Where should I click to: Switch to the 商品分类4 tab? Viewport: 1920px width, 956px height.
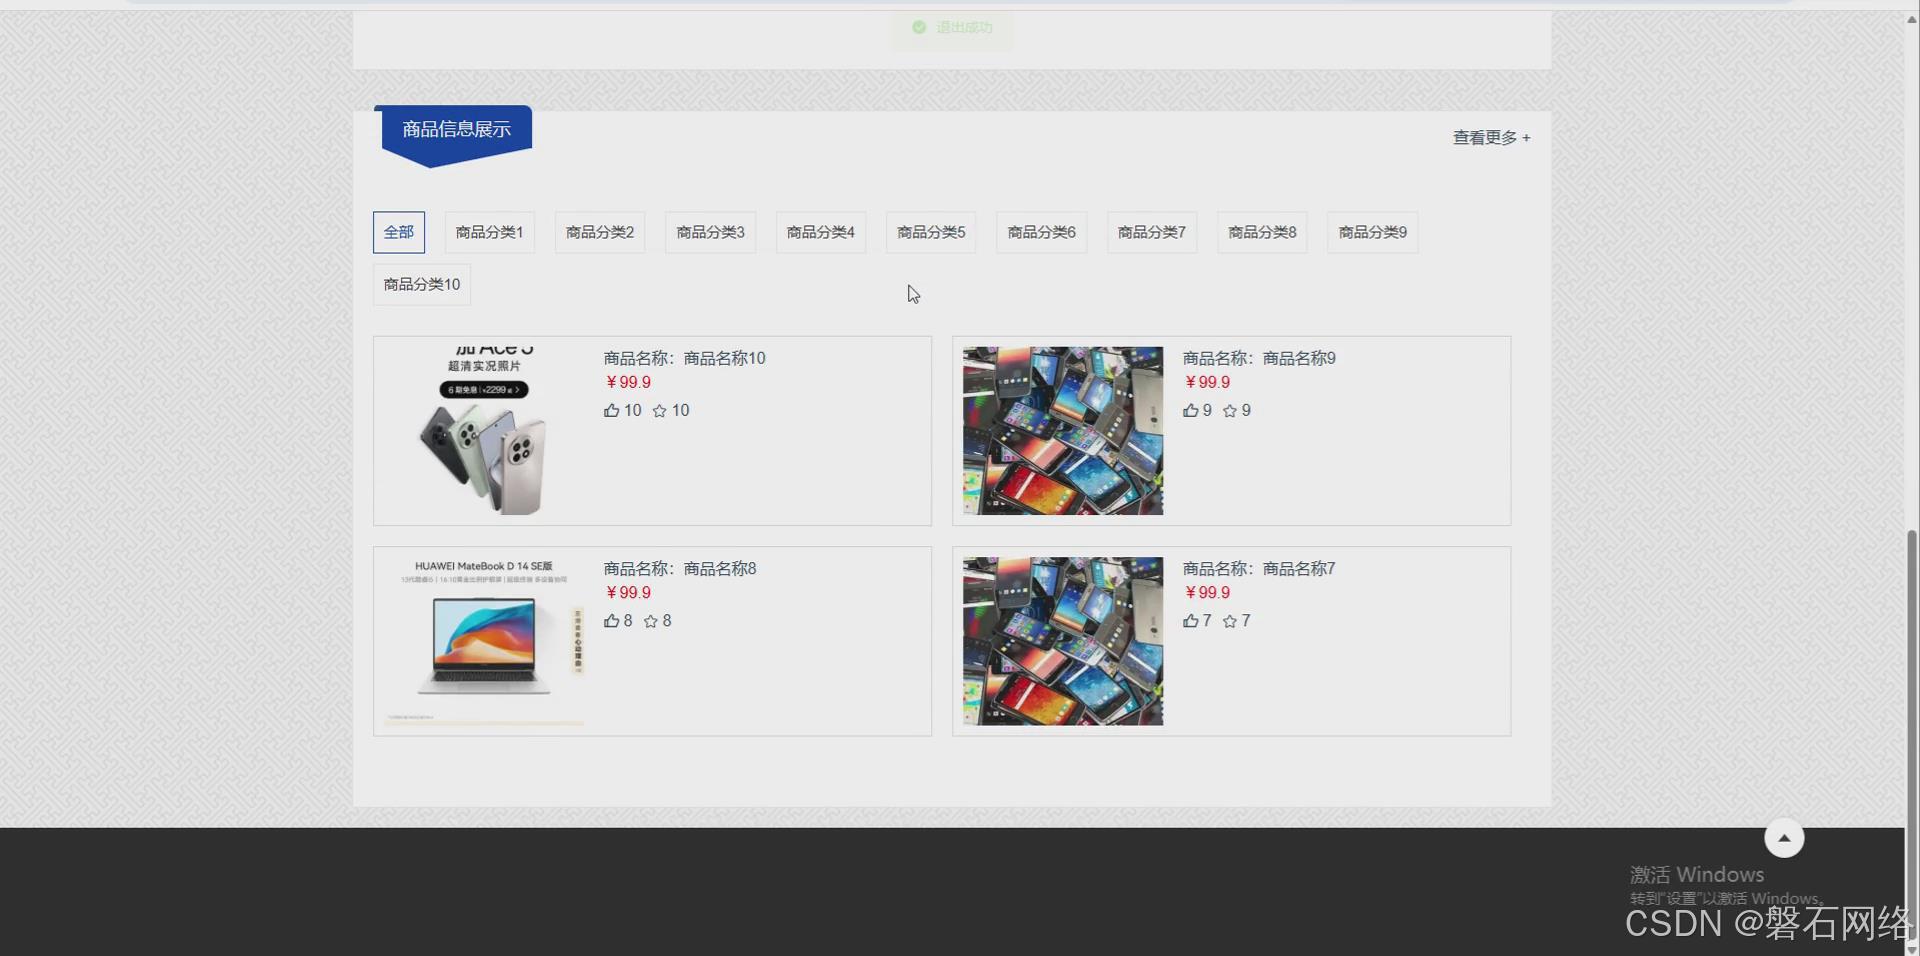[821, 232]
